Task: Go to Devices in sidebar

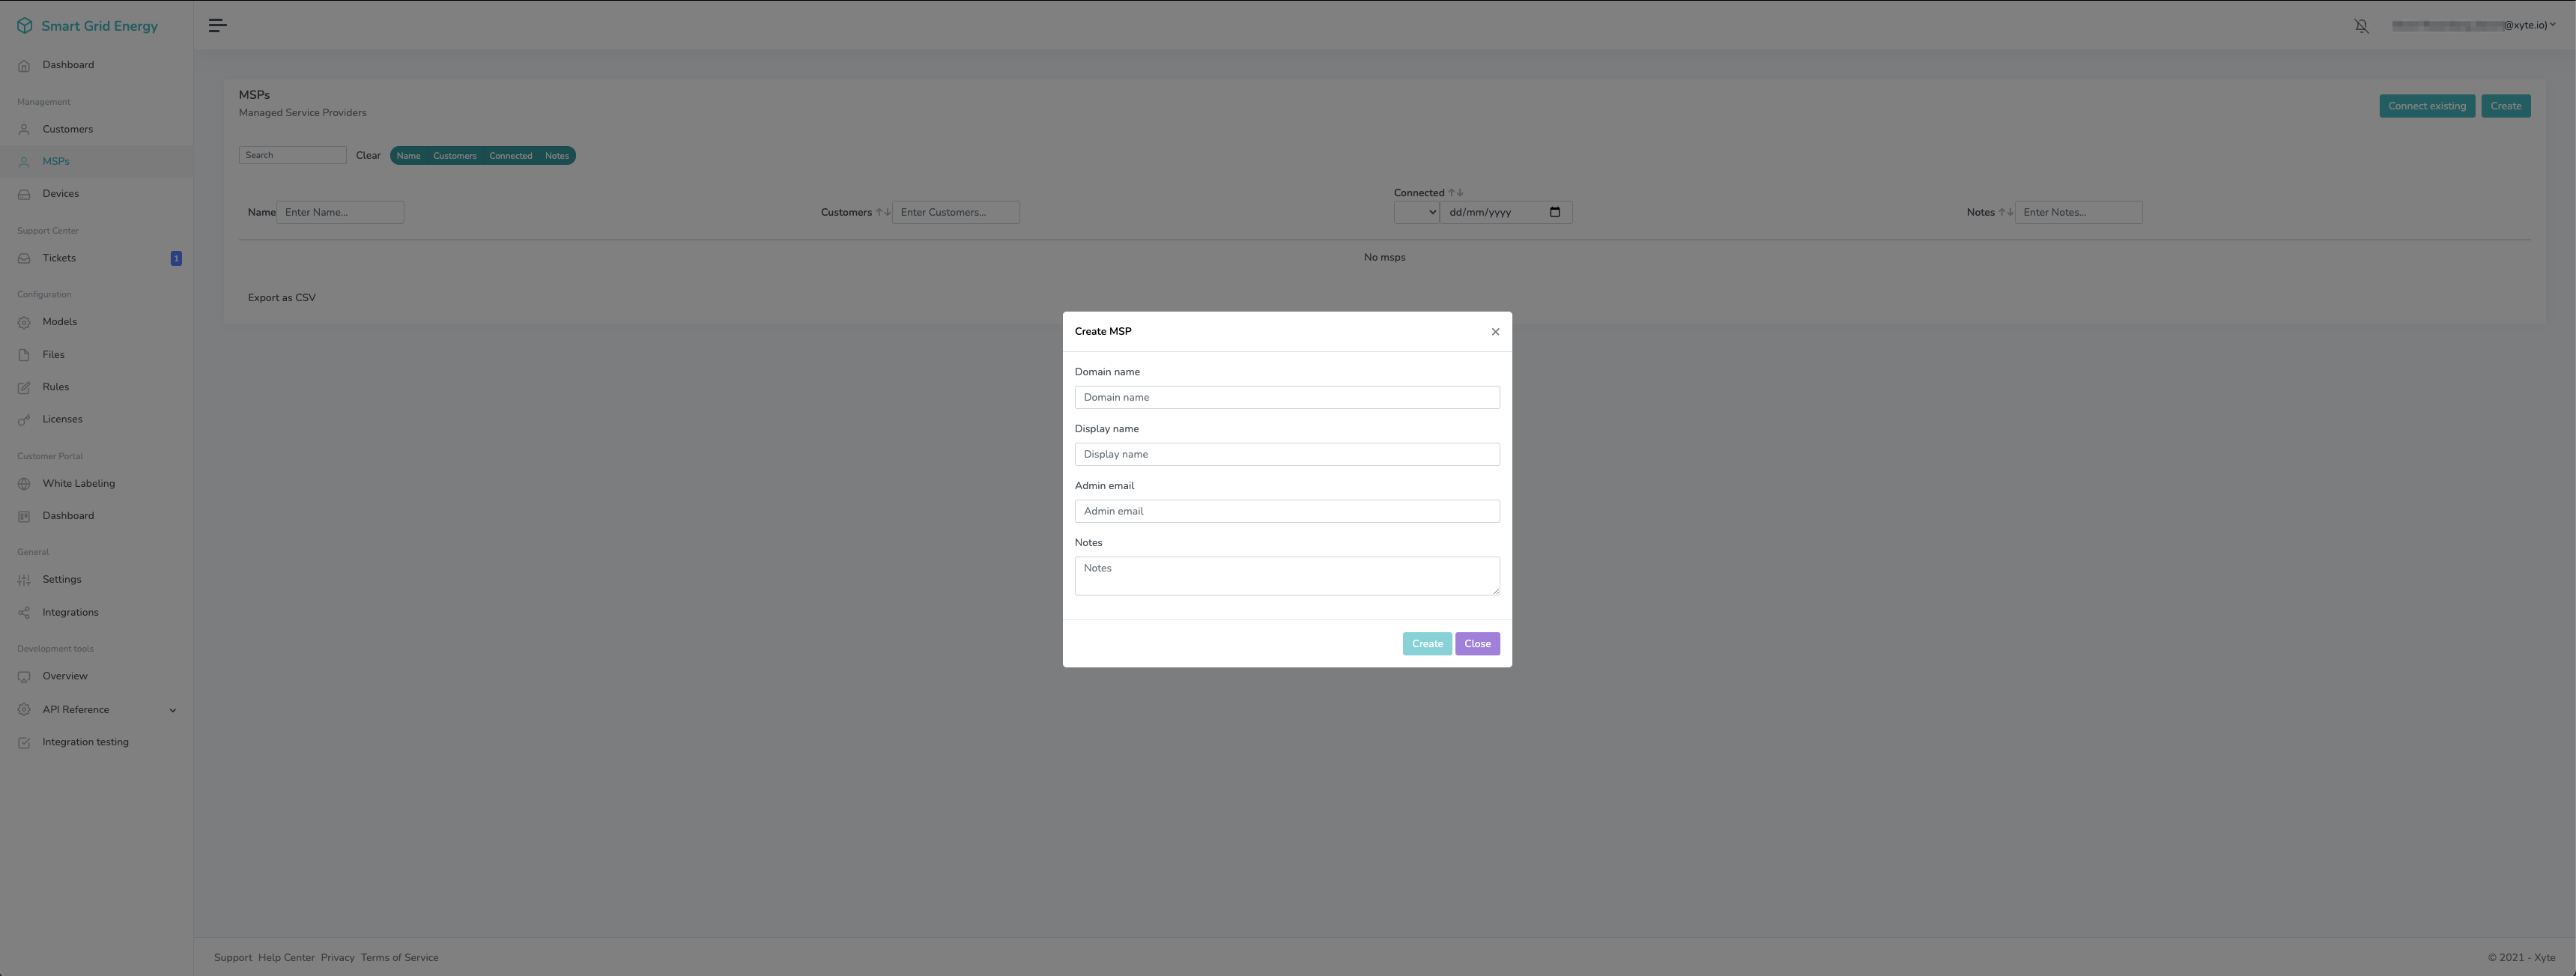Action: click(x=60, y=194)
